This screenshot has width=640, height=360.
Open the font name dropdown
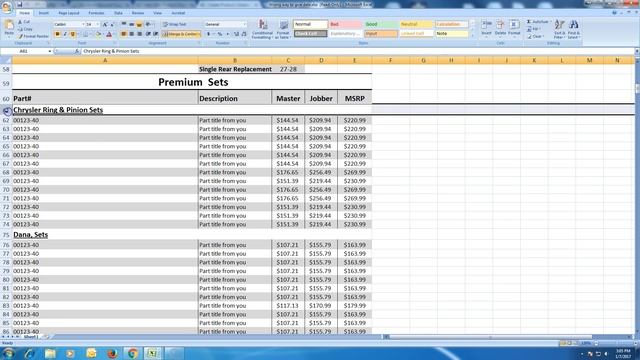(x=83, y=24)
